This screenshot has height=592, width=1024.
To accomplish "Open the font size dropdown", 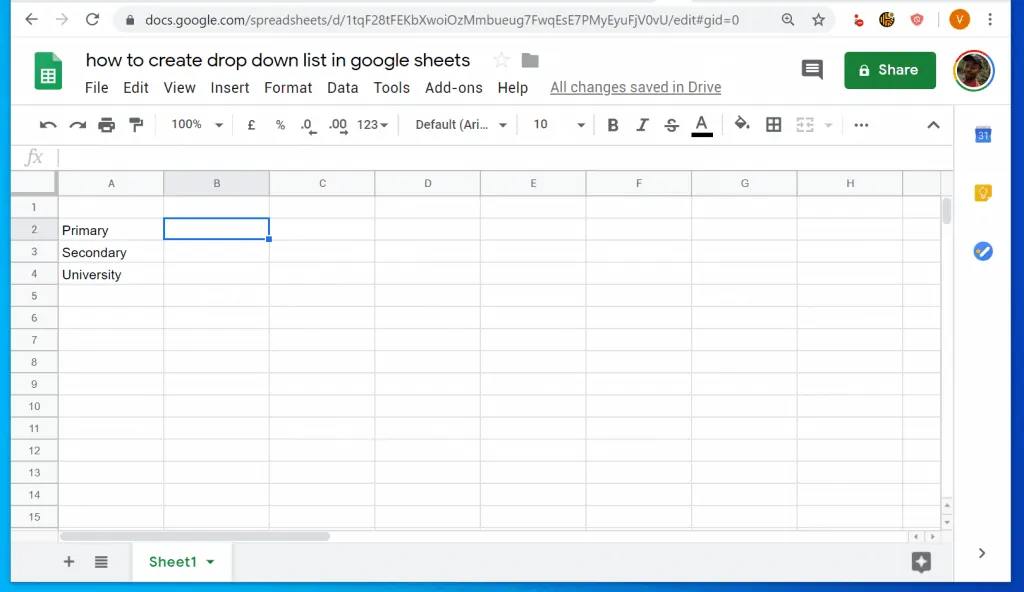I will tap(556, 124).
